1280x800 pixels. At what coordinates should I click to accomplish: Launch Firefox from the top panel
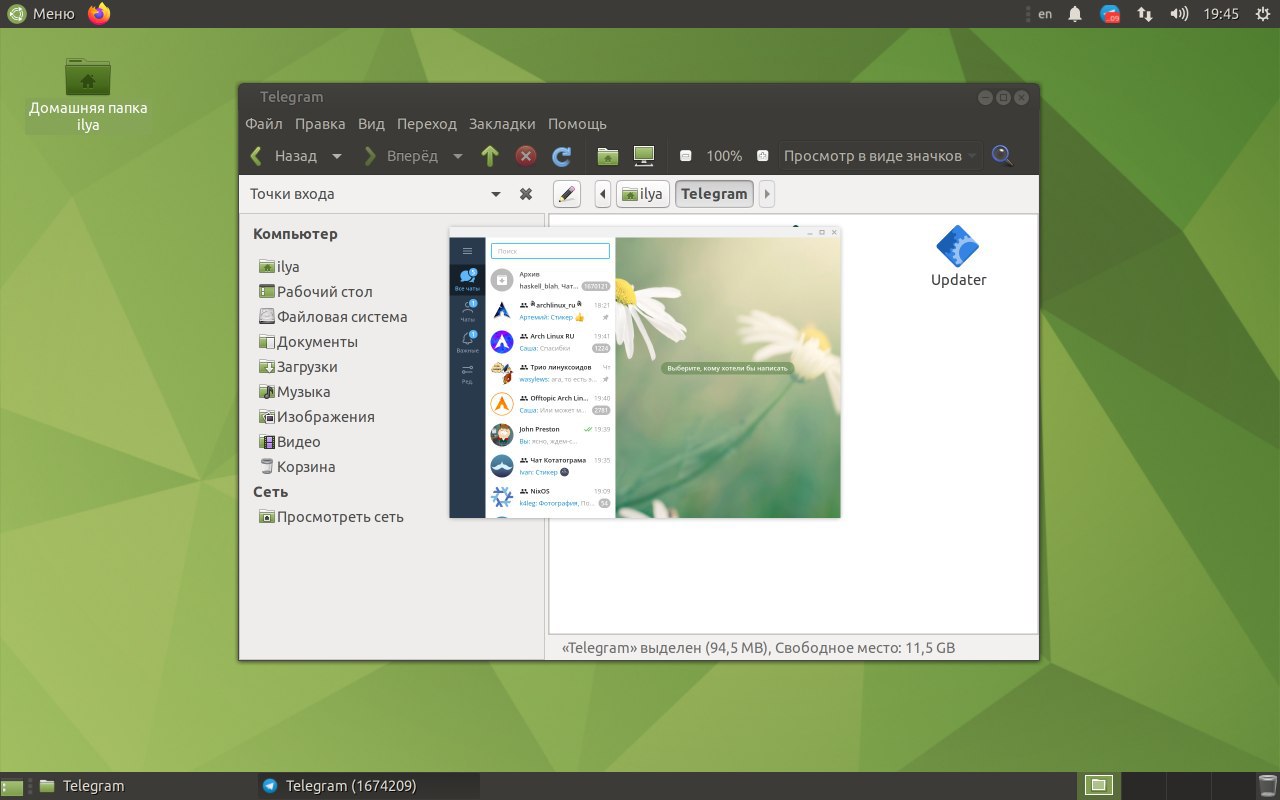pos(99,14)
